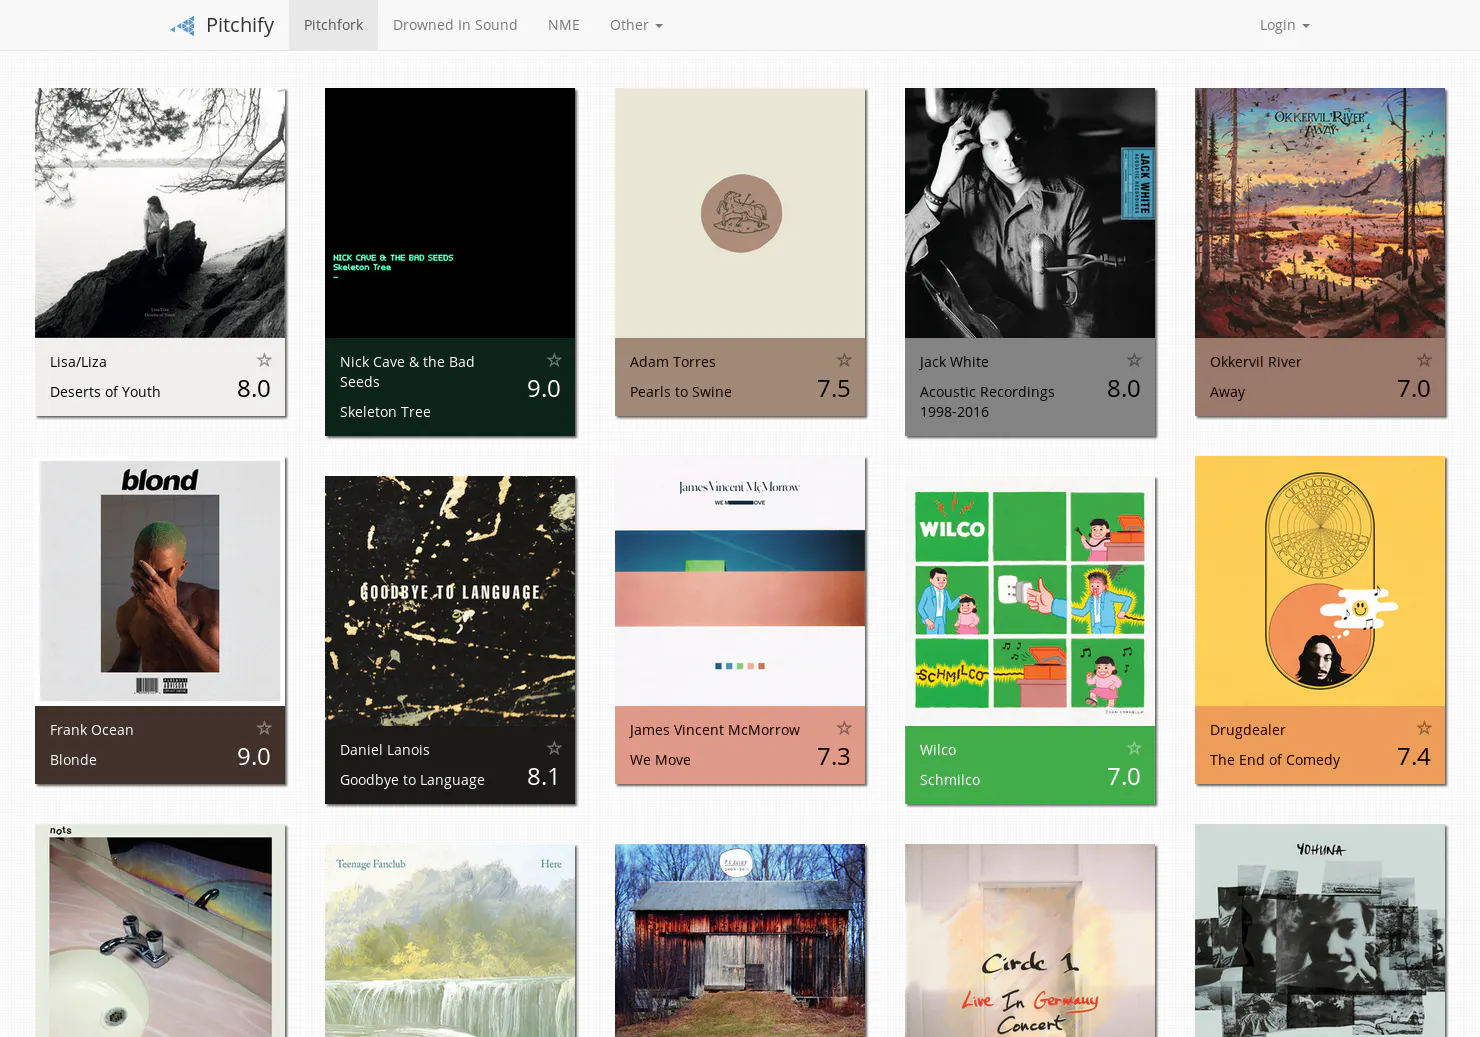1480x1037 pixels.
Task: Open The End of Comedy title
Action: pos(1275,760)
